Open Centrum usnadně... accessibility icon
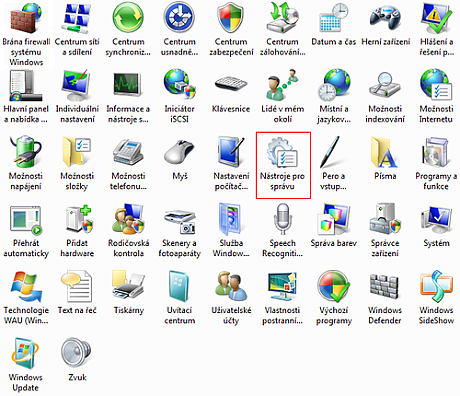The image size is (460, 396). (x=179, y=18)
